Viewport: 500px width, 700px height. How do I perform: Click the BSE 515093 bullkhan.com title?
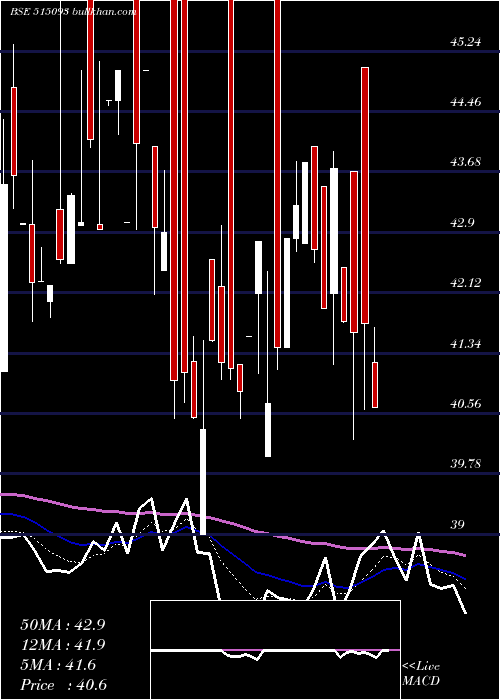74,12
